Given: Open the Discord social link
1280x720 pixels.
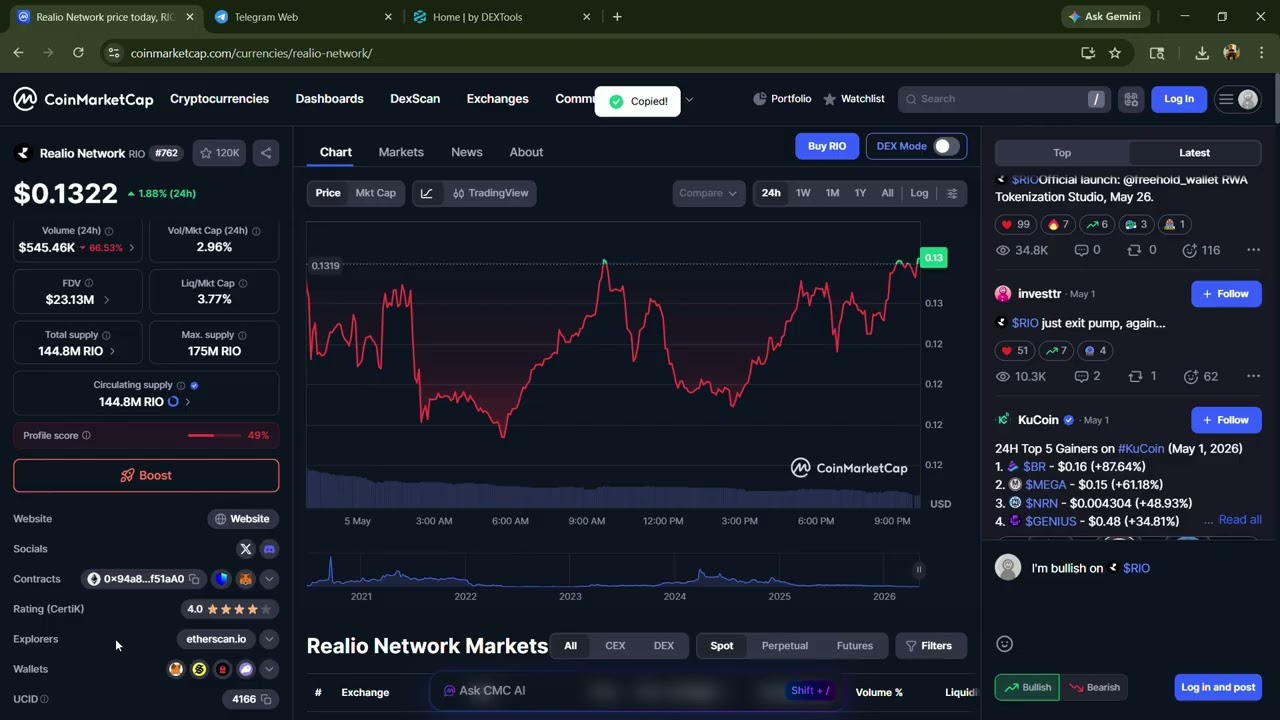Looking at the screenshot, I should [269, 549].
